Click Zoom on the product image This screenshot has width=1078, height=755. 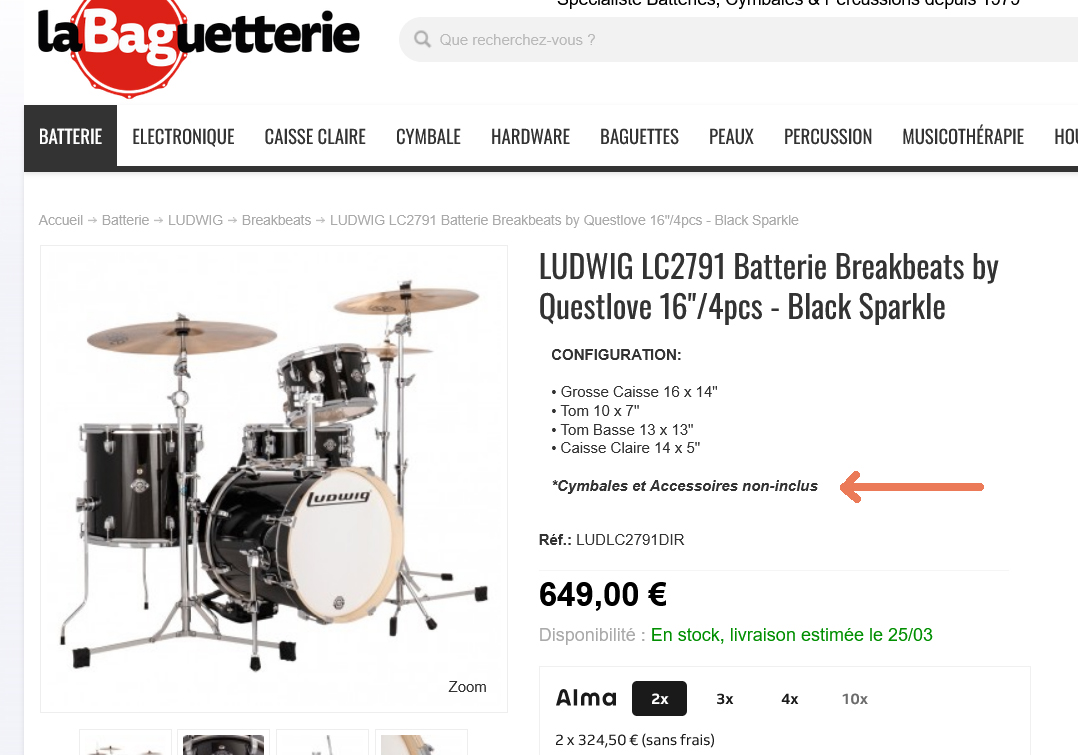coord(467,687)
